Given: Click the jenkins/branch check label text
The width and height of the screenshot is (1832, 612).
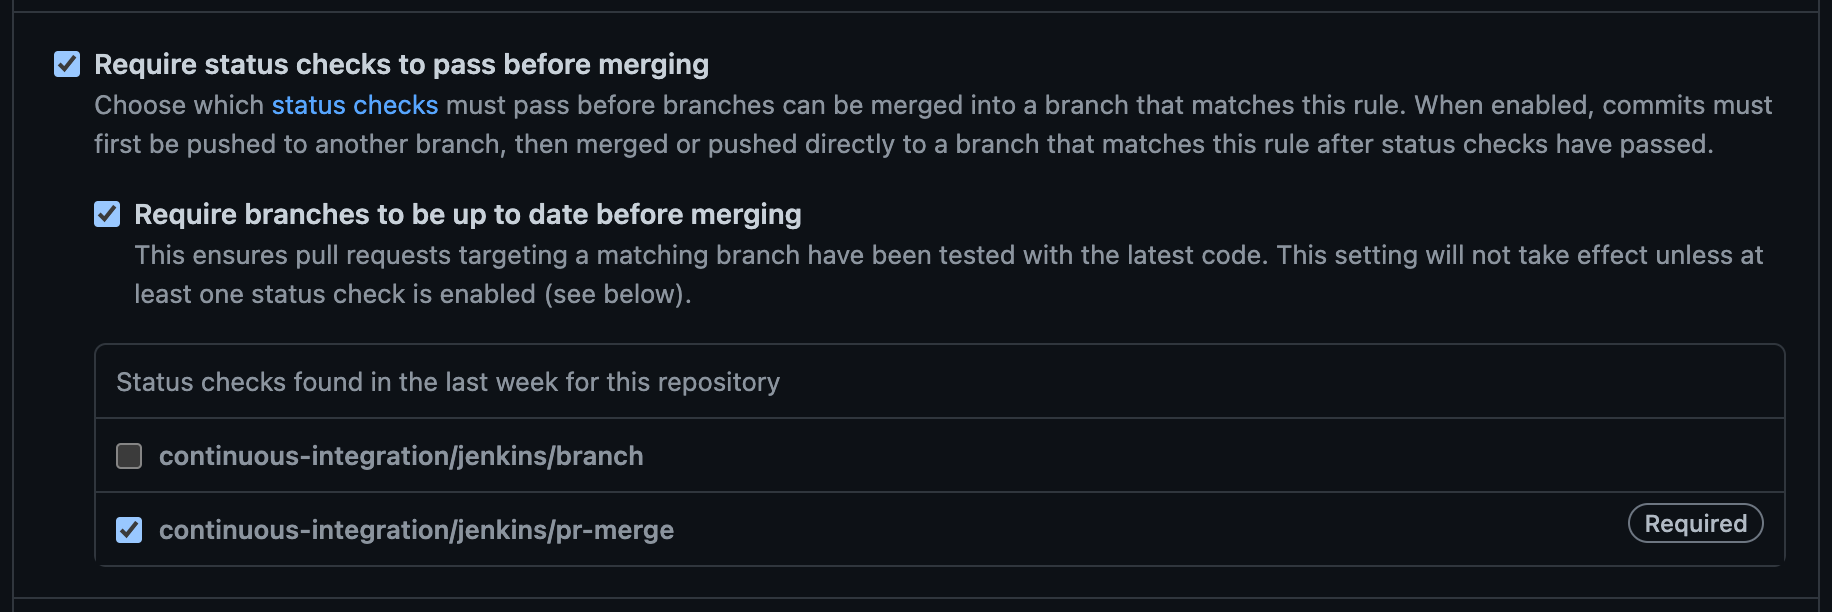Looking at the screenshot, I should pos(402,456).
